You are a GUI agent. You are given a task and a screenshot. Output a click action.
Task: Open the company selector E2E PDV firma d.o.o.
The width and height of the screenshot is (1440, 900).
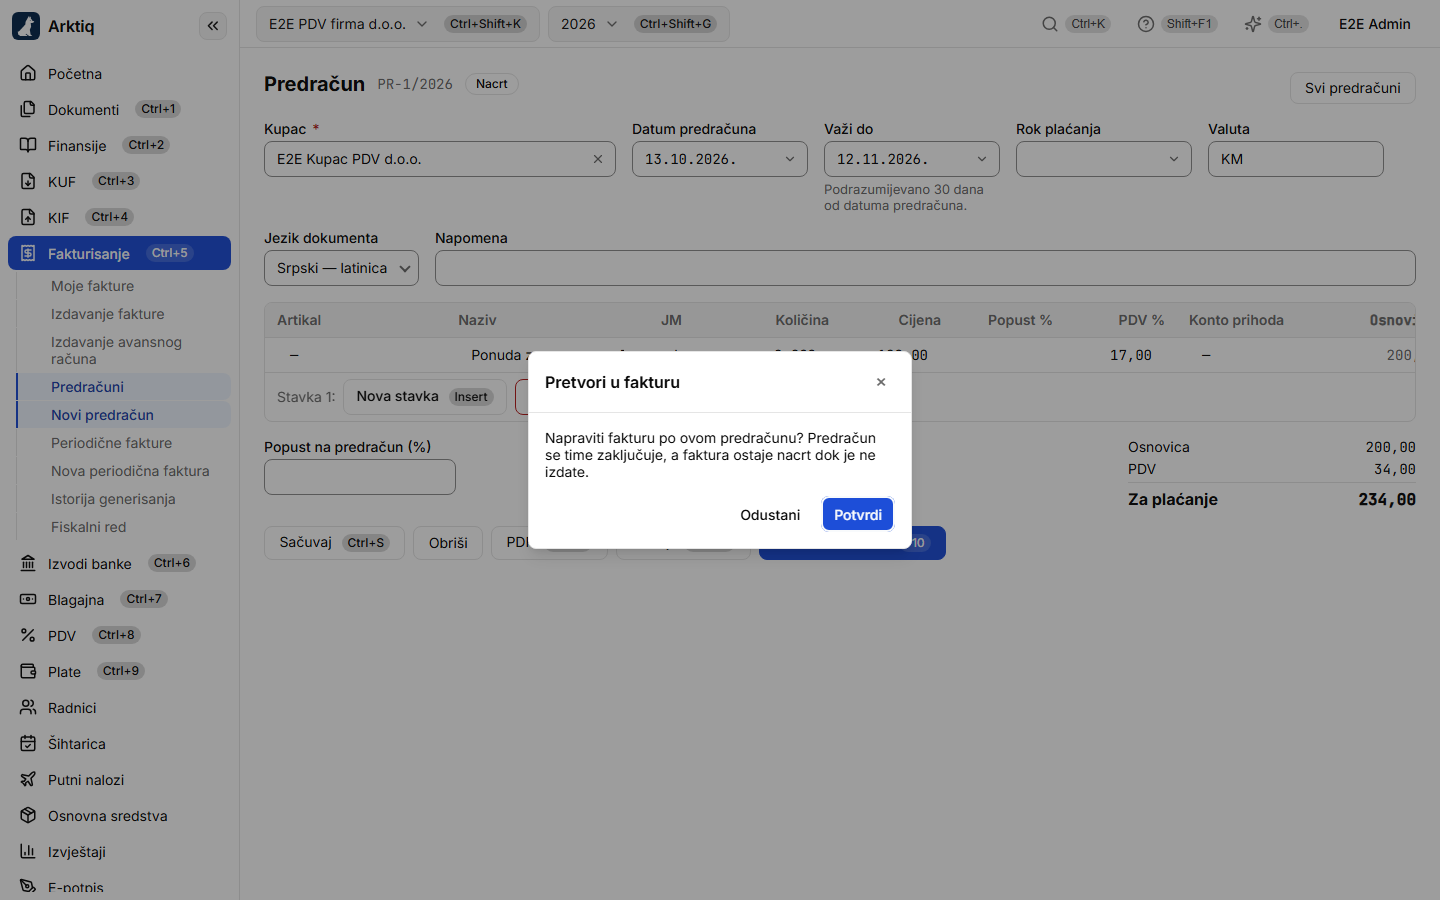tap(398, 24)
